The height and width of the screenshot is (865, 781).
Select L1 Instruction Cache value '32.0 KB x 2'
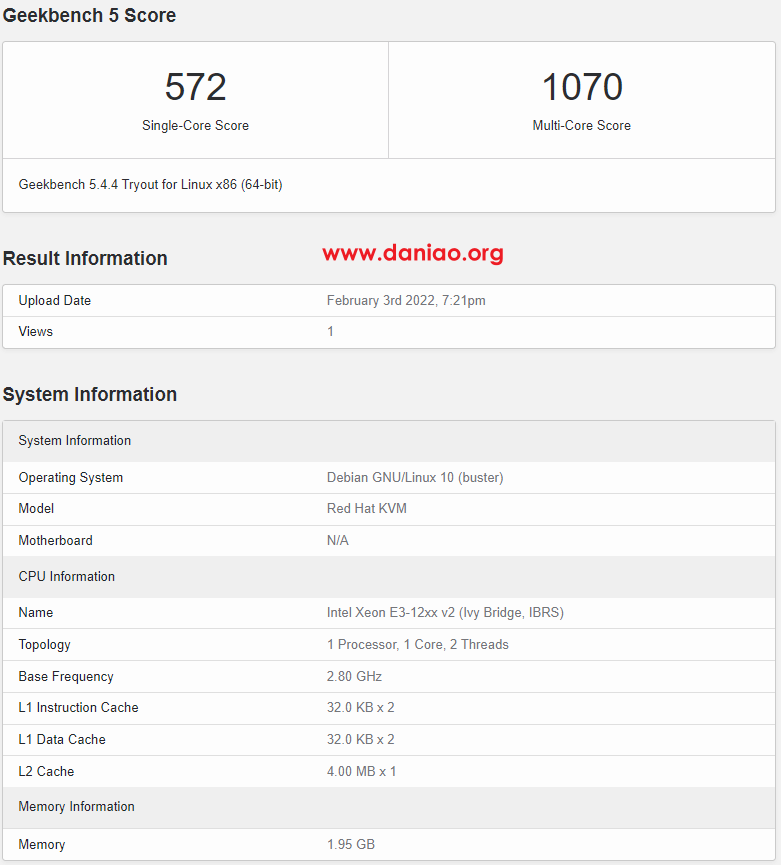361,708
